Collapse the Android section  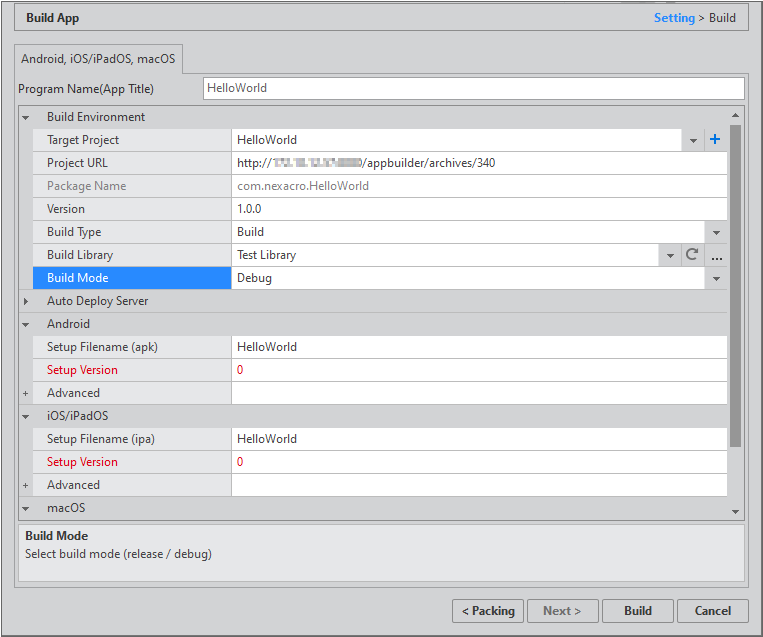[26, 324]
